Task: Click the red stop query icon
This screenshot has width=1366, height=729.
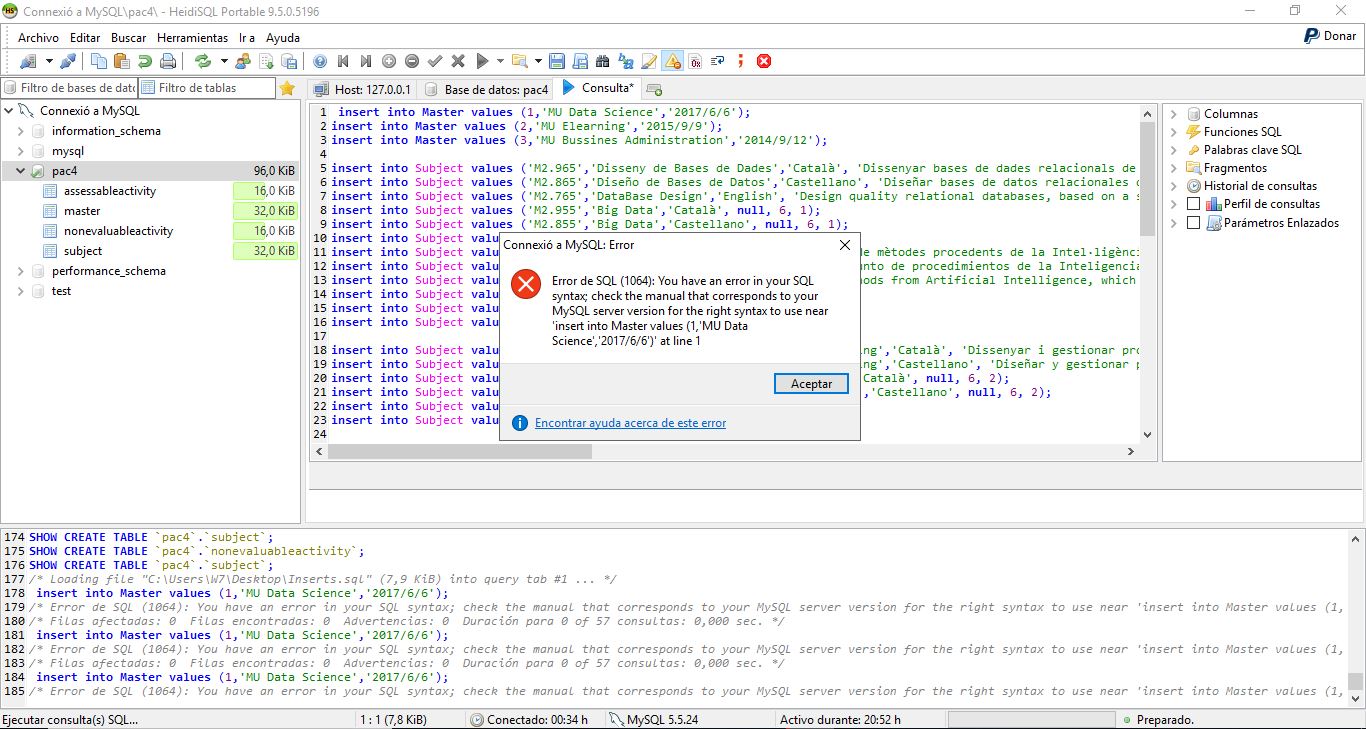Action: (x=764, y=61)
